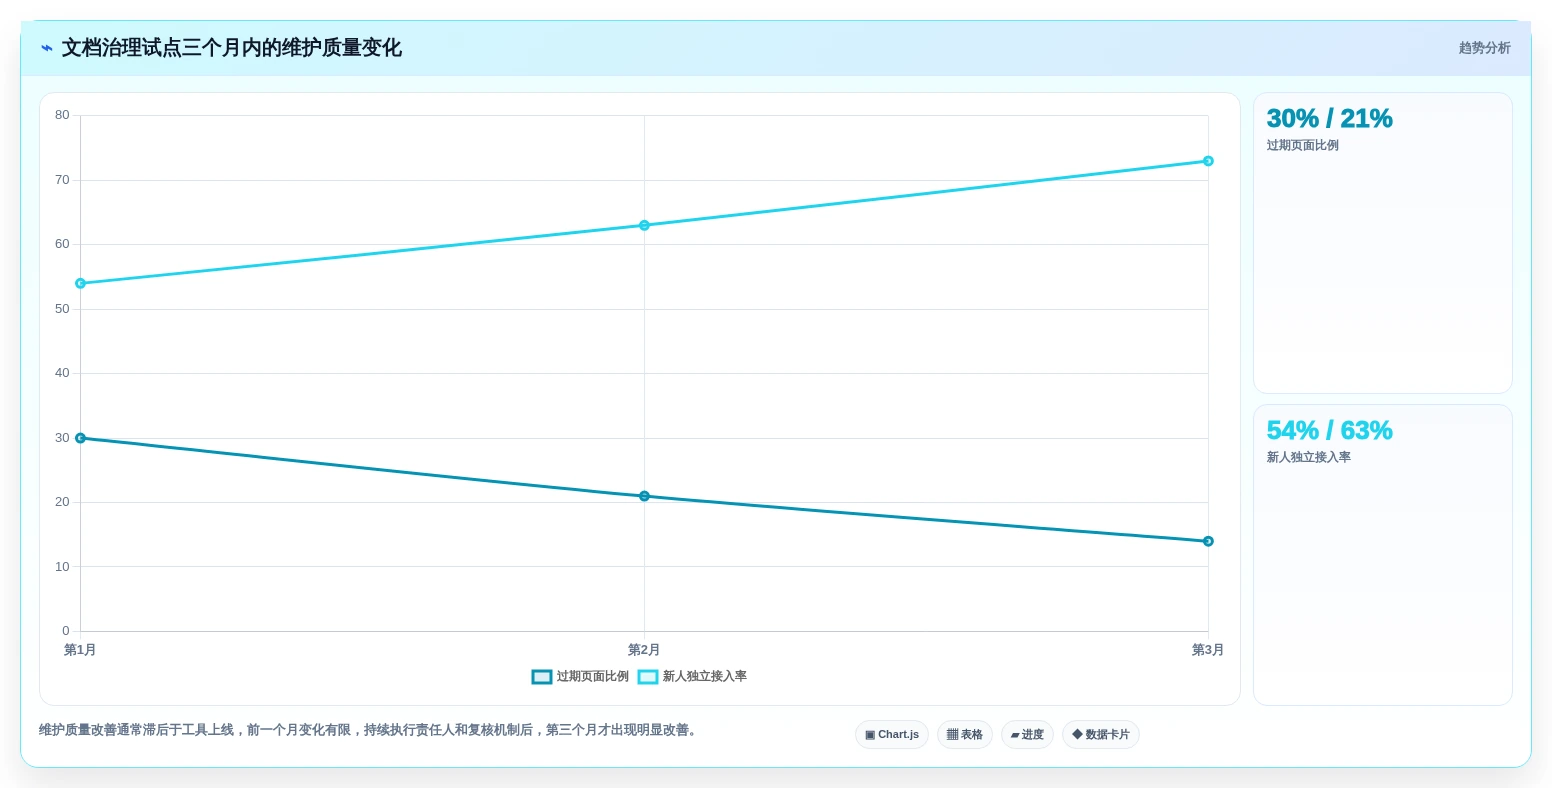
Task: Click the summary text starting 维护质量改善通常
Action: tap(370, 730)
